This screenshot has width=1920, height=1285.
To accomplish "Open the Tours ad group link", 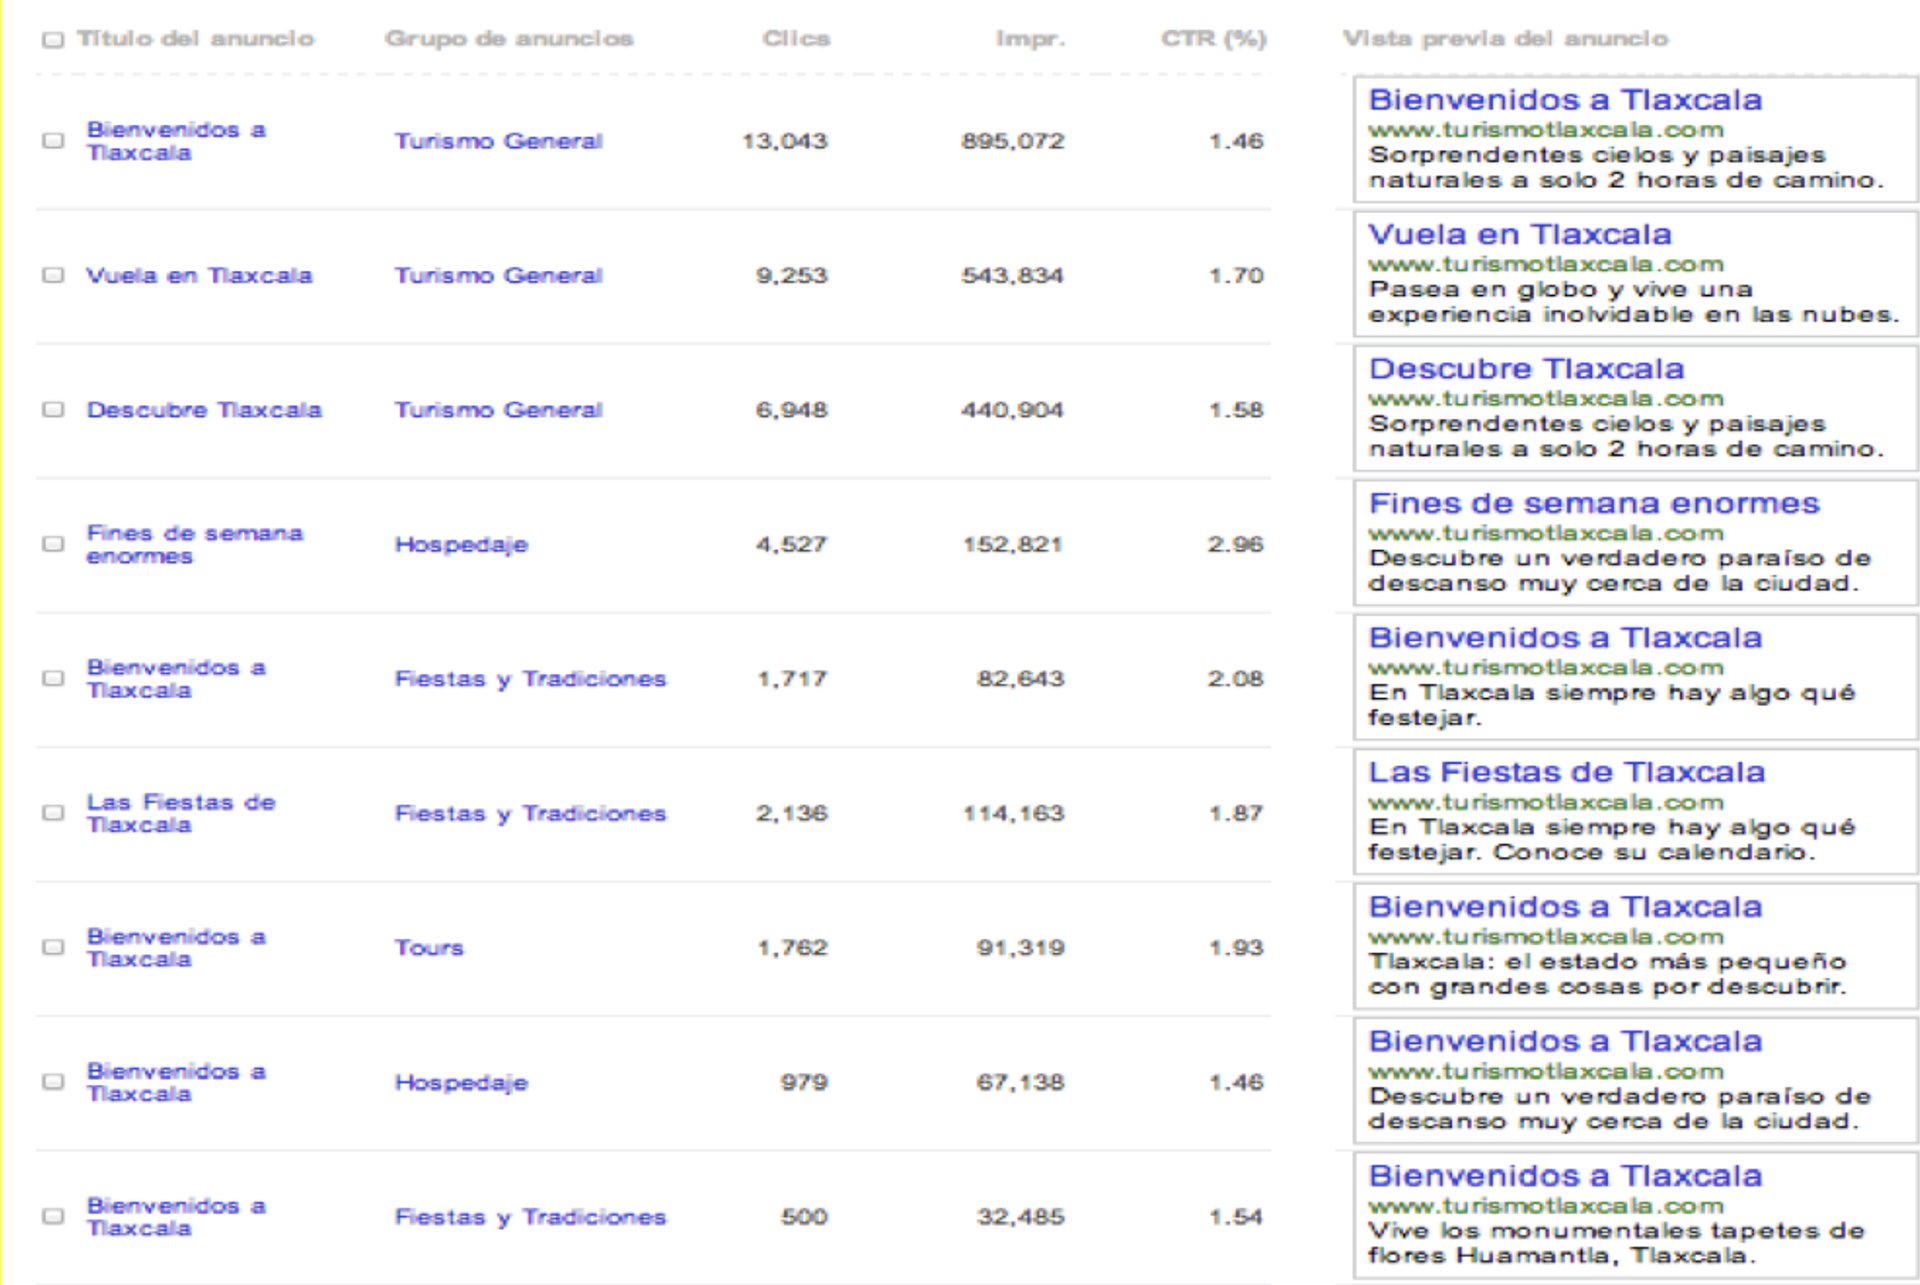I will (429, 948).
